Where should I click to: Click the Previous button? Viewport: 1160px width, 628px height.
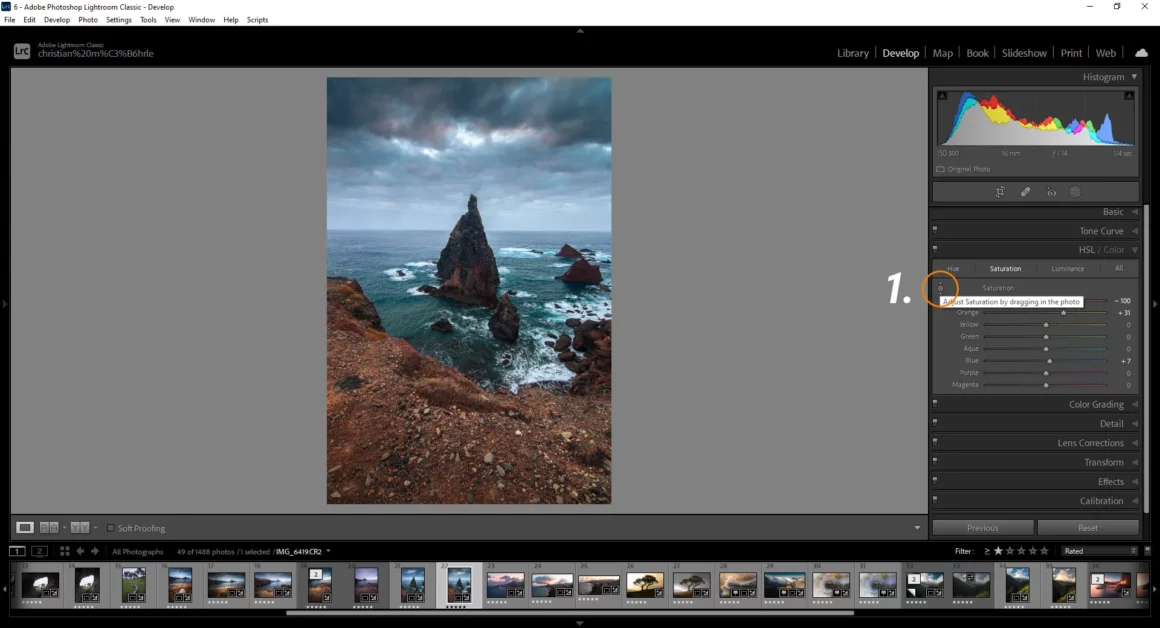[982, 528]
